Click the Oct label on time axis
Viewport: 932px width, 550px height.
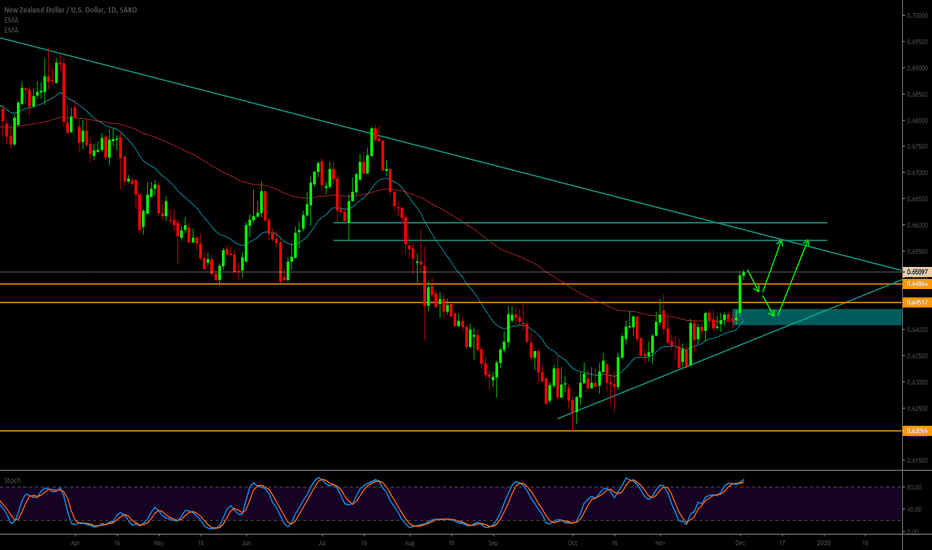click(571, 541)
